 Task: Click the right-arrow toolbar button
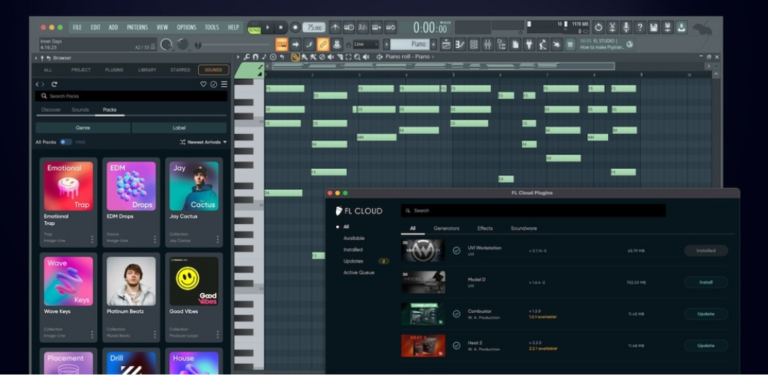(295, 45)
